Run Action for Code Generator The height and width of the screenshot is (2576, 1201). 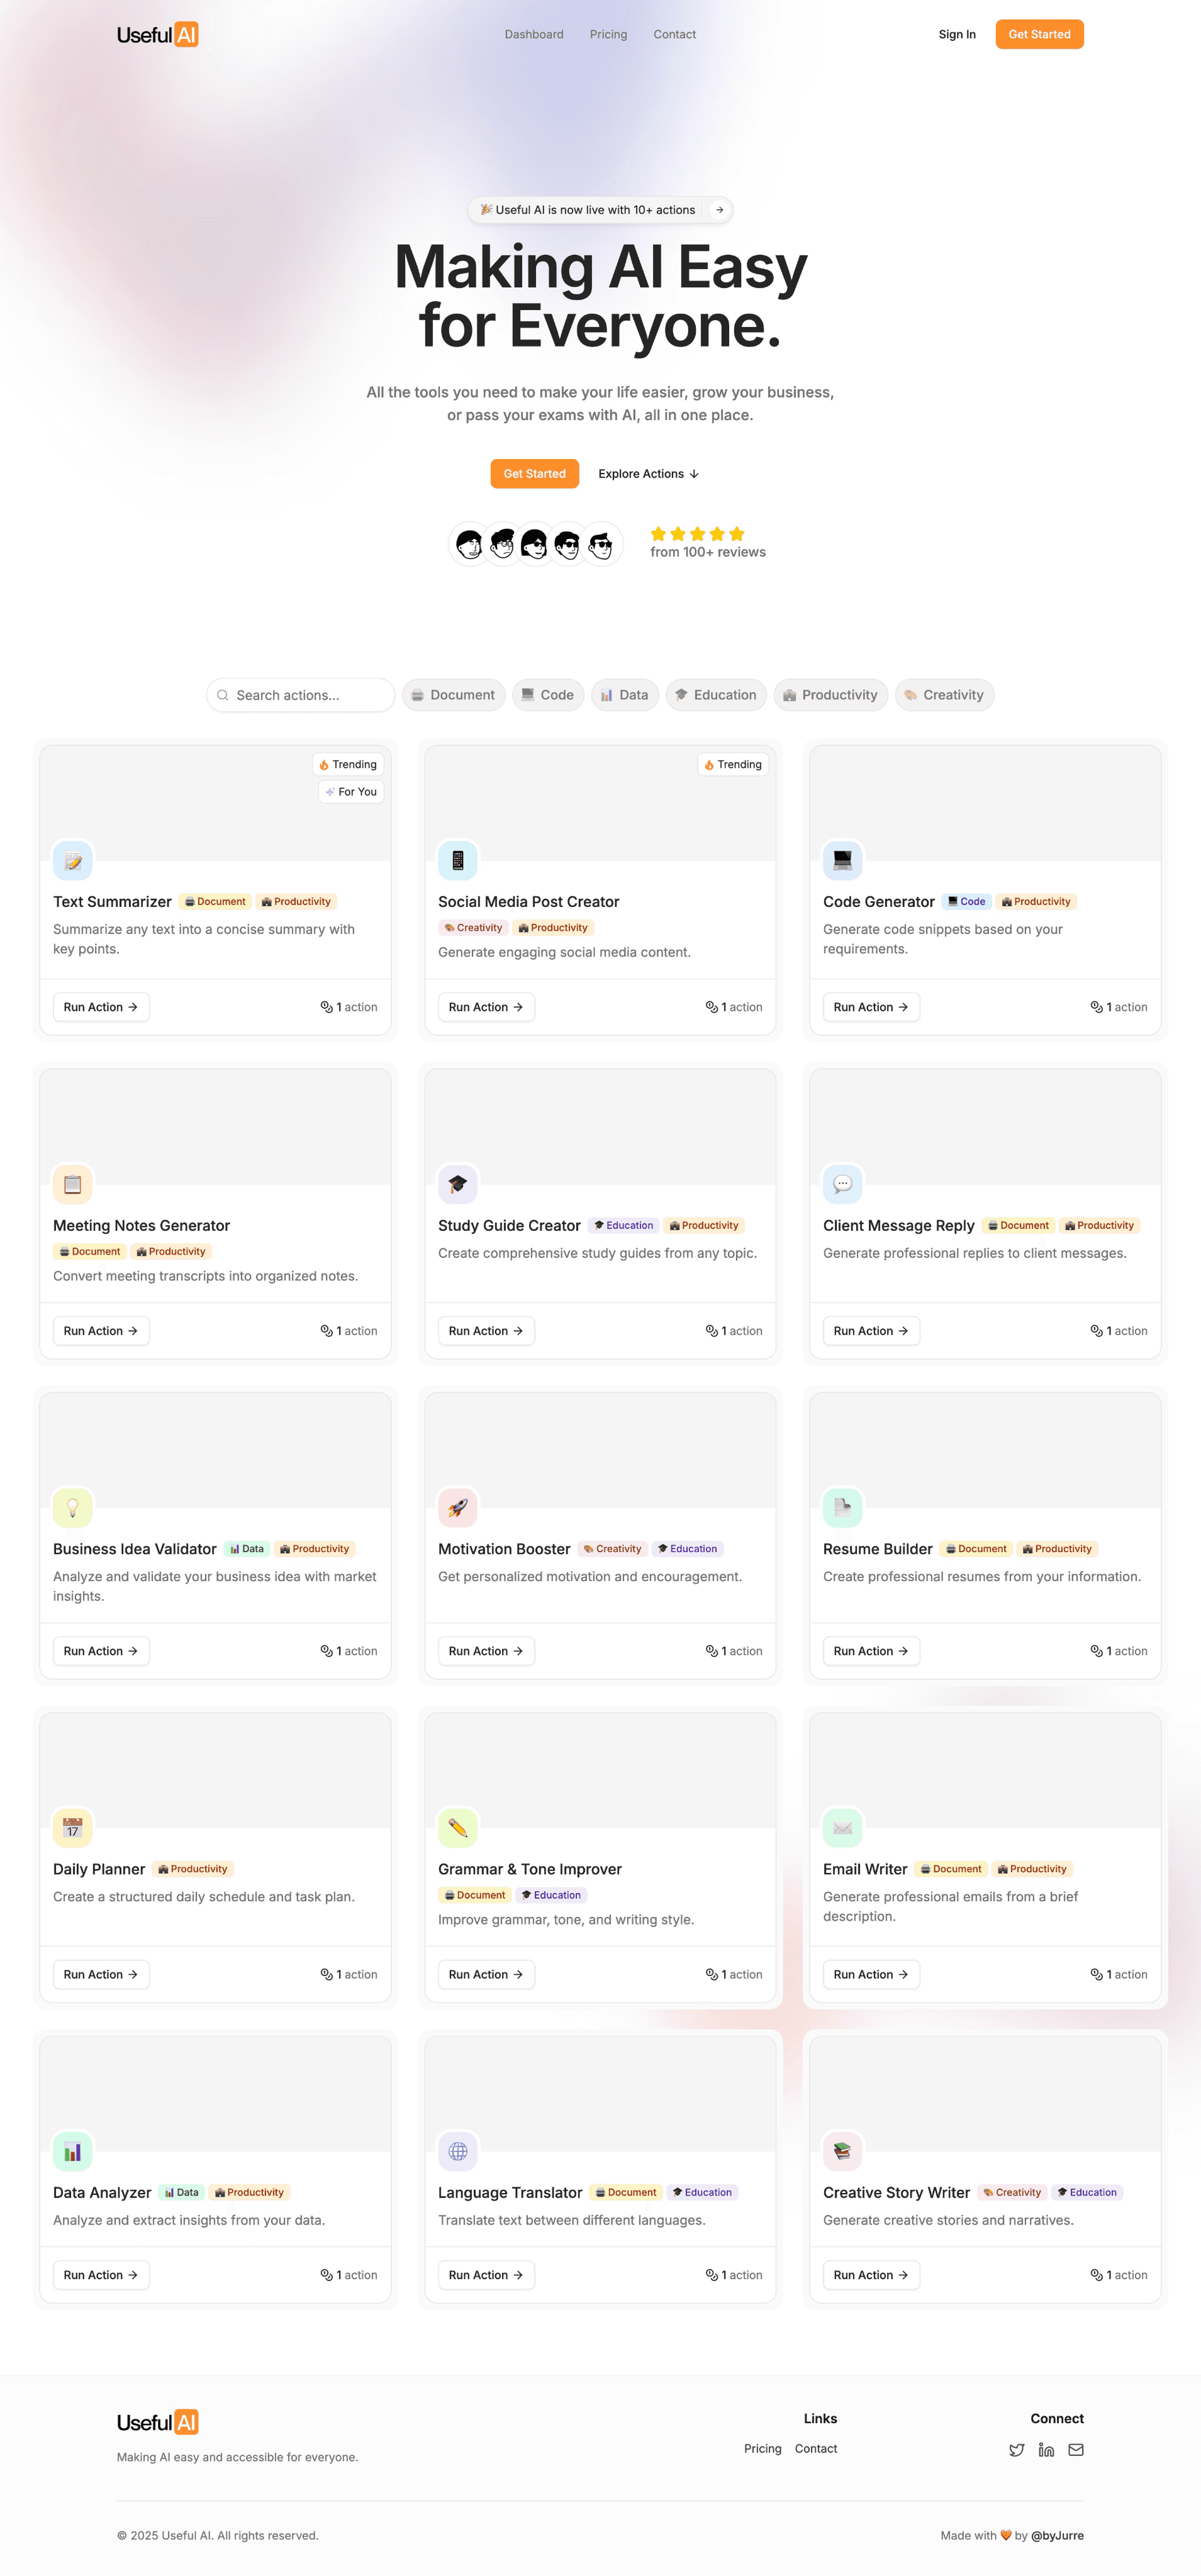tap(871, 1007)
